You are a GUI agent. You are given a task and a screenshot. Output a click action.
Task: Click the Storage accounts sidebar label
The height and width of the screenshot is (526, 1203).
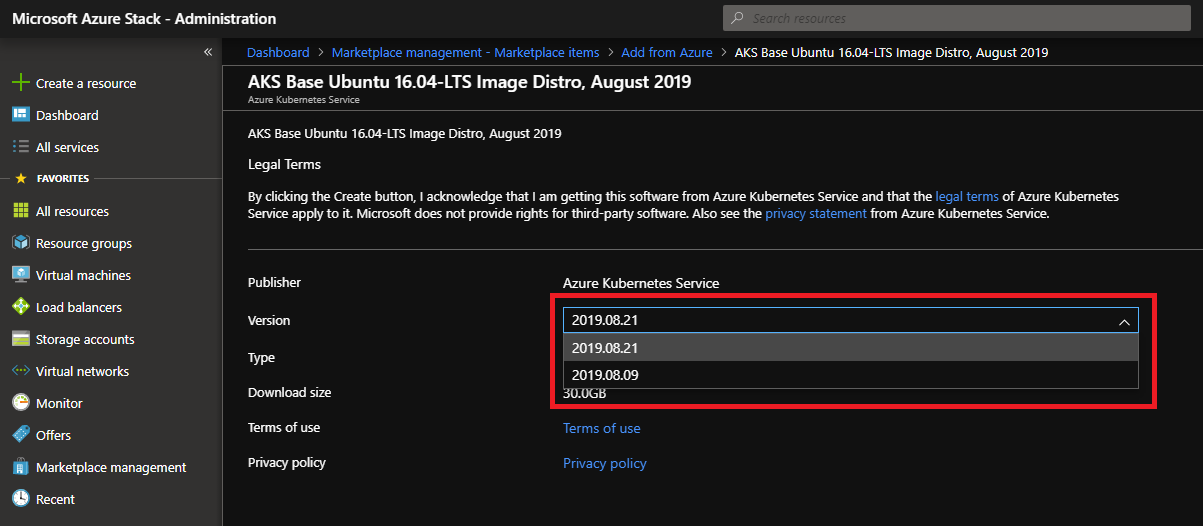pyautogui.click(x=85, y=339)
